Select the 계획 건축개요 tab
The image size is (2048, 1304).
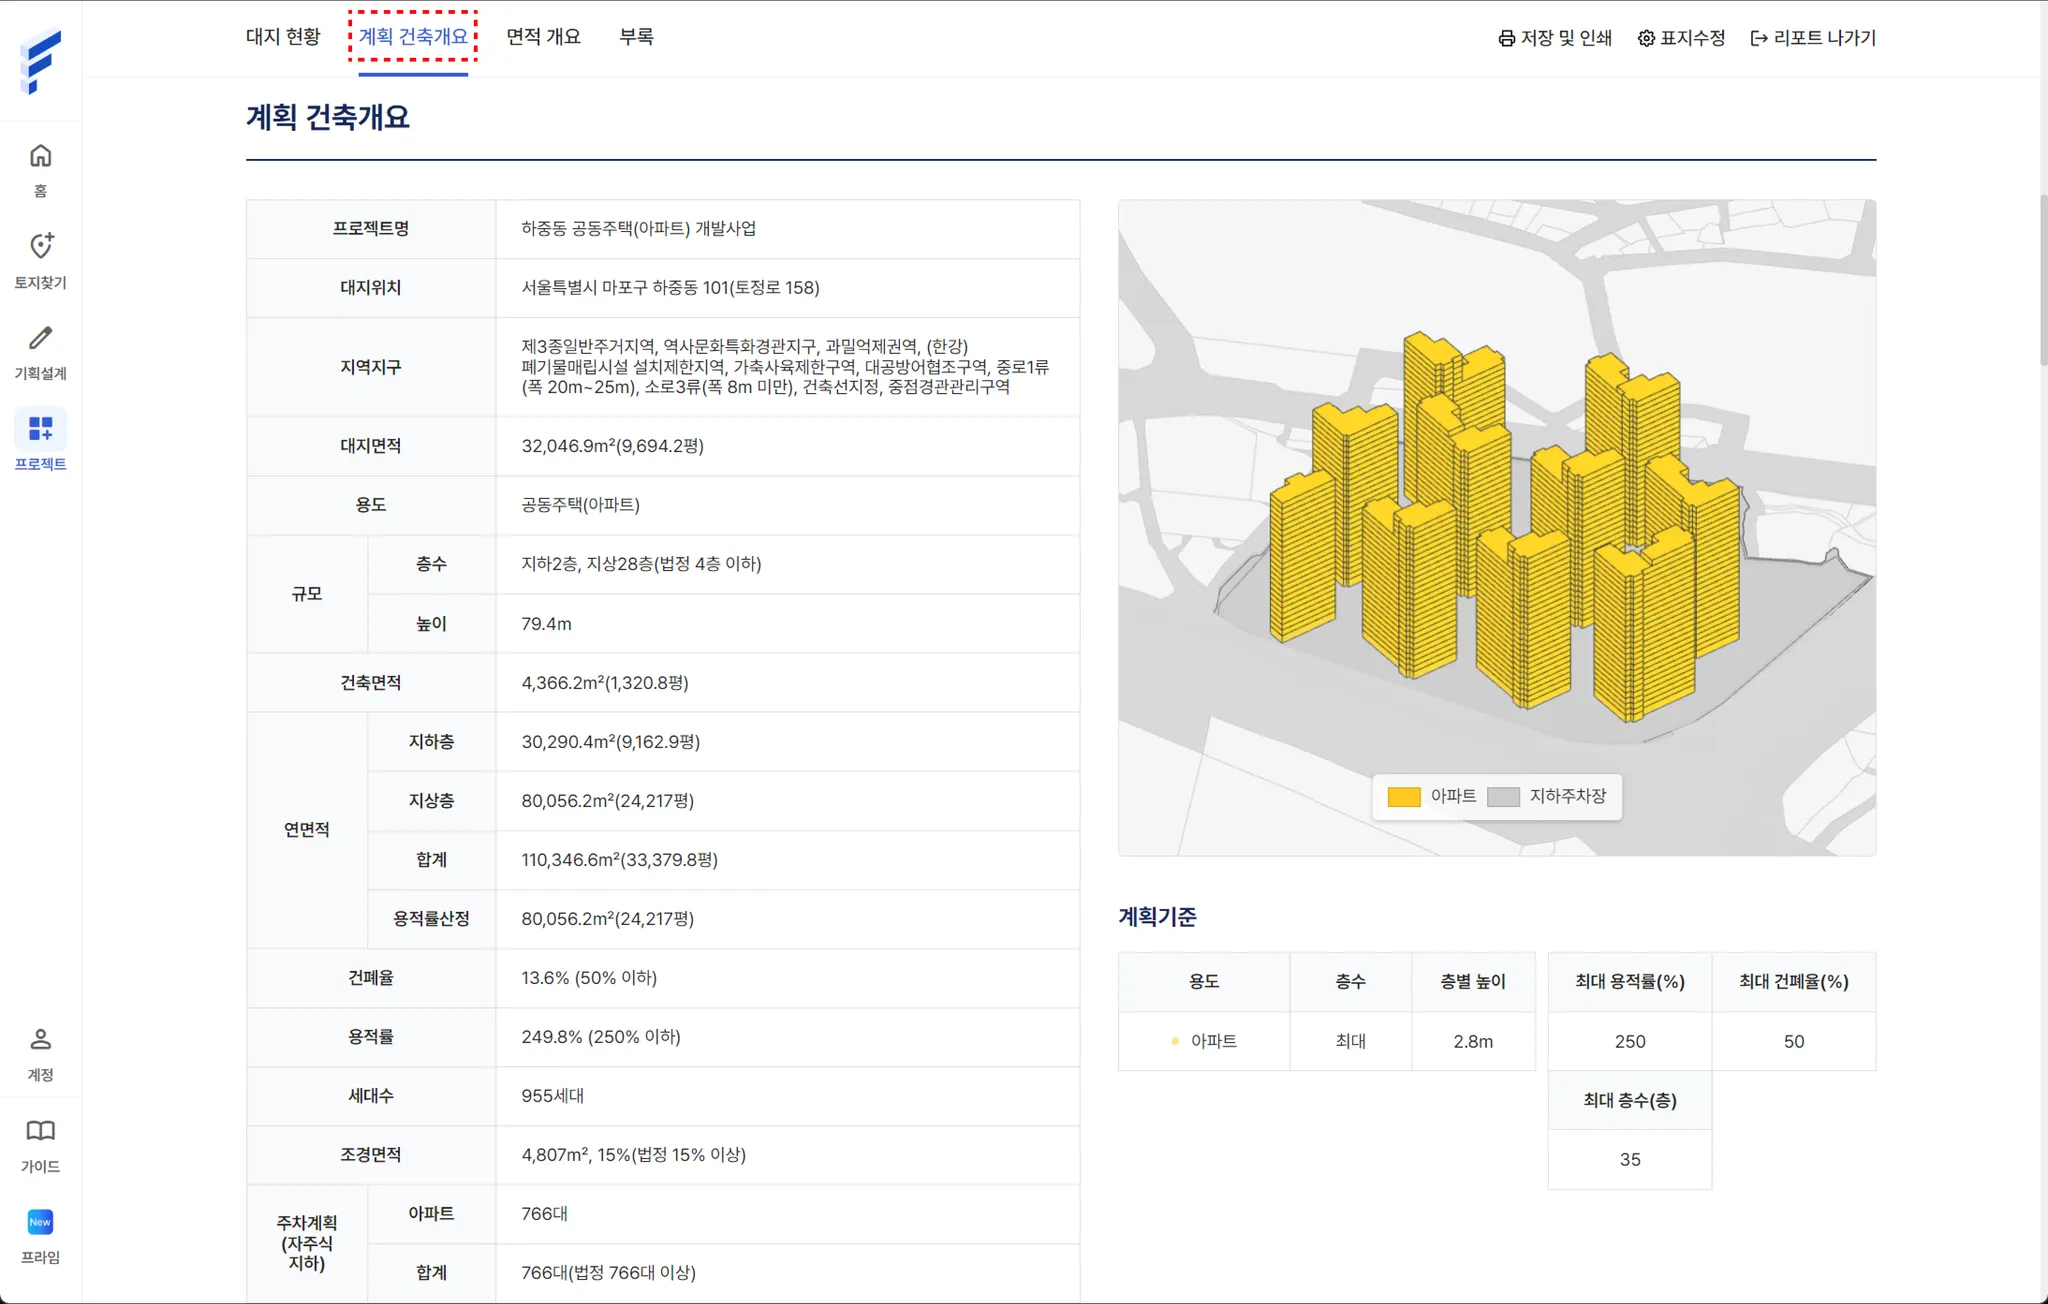point(413,37)
